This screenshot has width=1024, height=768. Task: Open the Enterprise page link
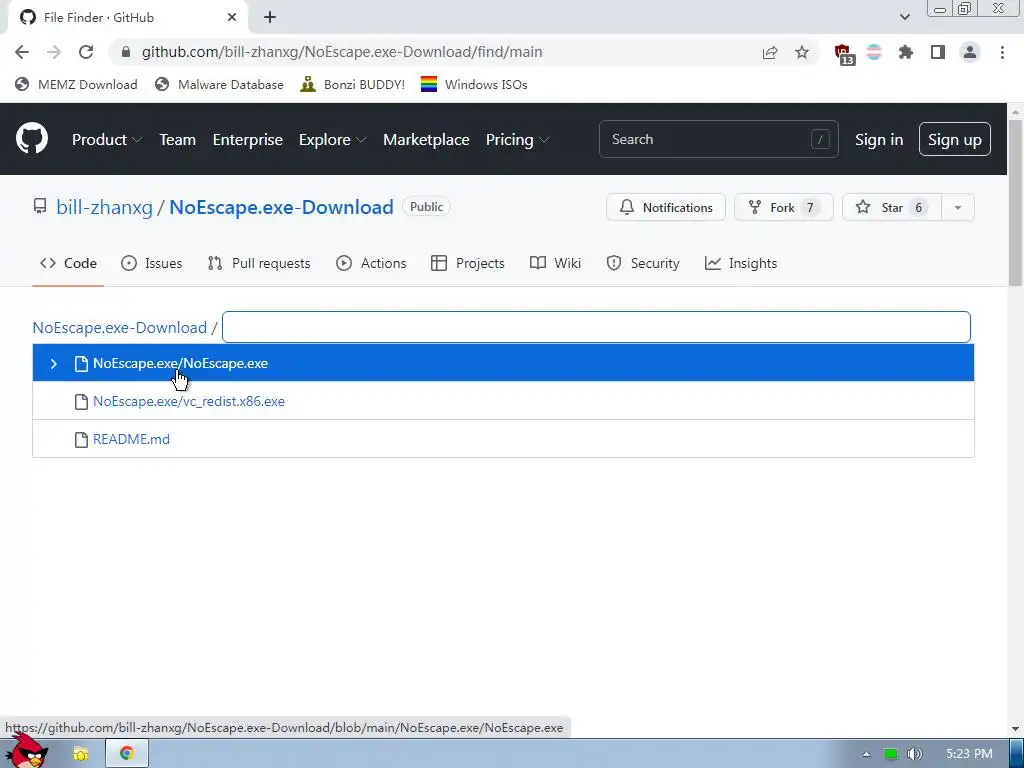(x=248, y=139)
